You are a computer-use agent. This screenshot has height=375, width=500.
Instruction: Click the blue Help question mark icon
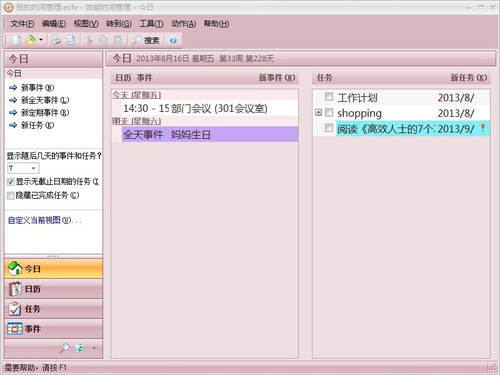pyautogui.click(x=173, y=41)
